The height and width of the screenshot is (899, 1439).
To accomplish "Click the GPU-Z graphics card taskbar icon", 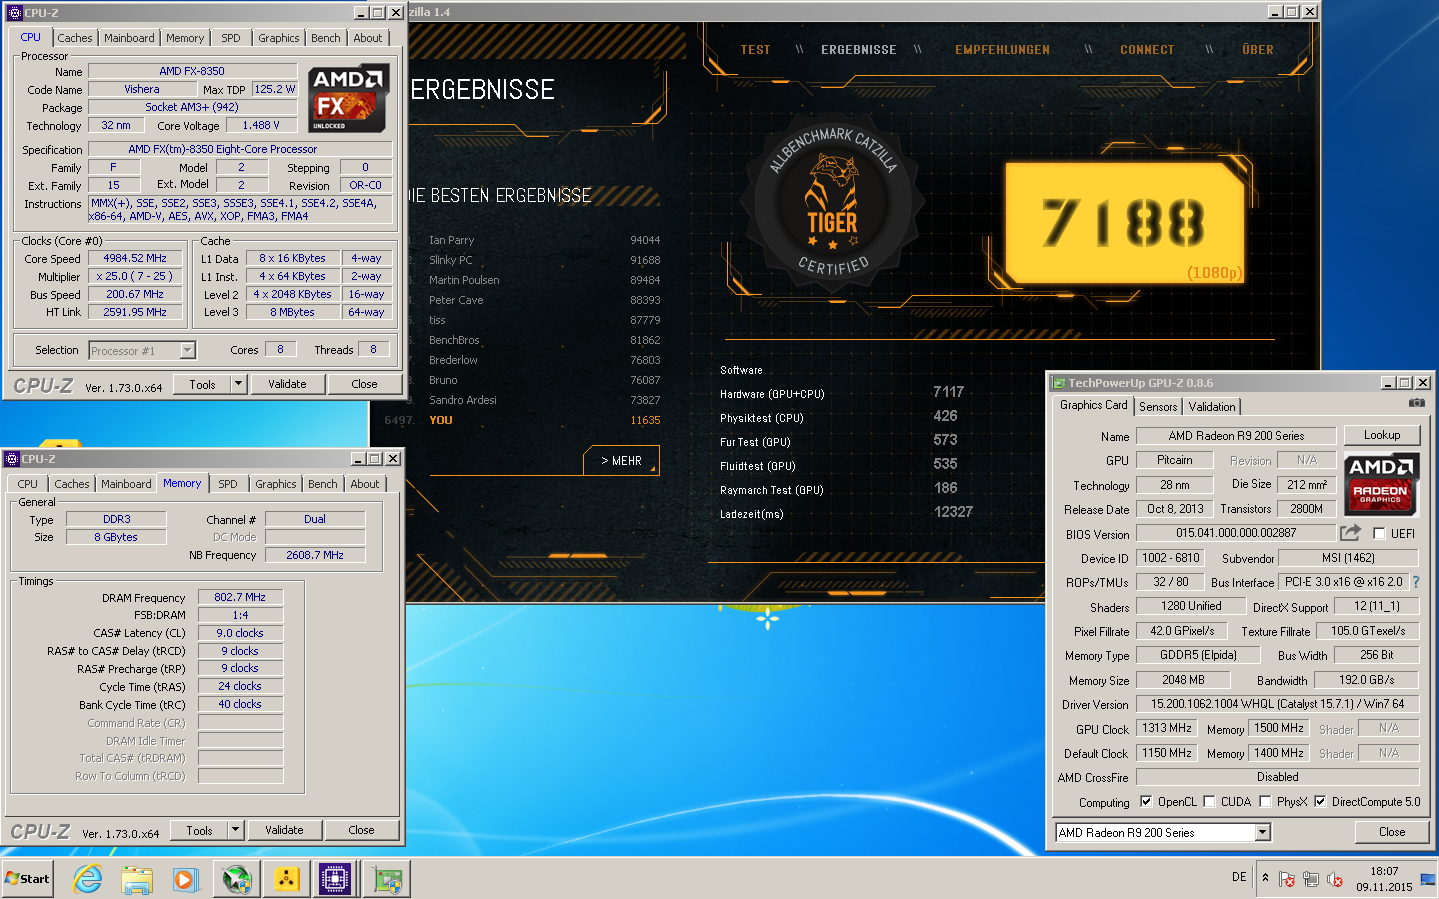I will coord(388,879).
